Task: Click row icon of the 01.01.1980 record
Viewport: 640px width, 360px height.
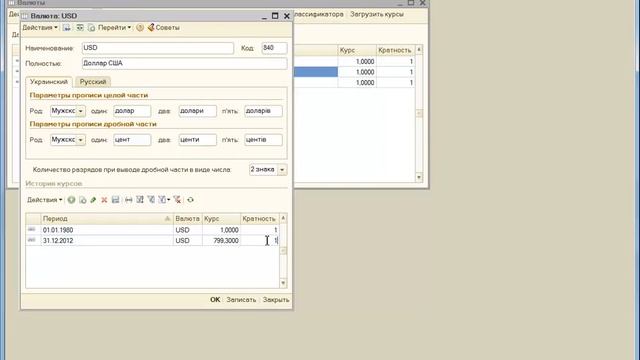Action: [32, 230]
